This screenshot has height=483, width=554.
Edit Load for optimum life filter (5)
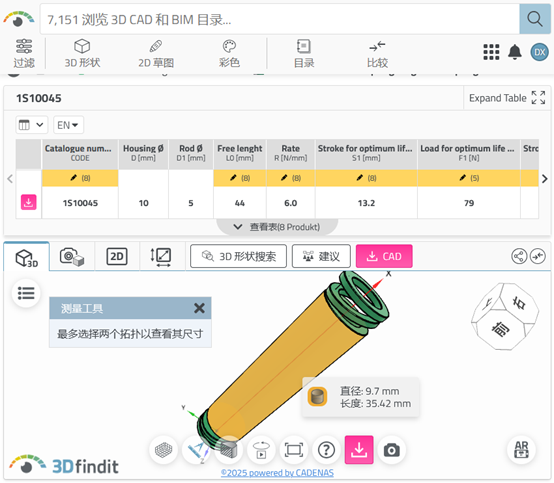[x=469, y=178]
